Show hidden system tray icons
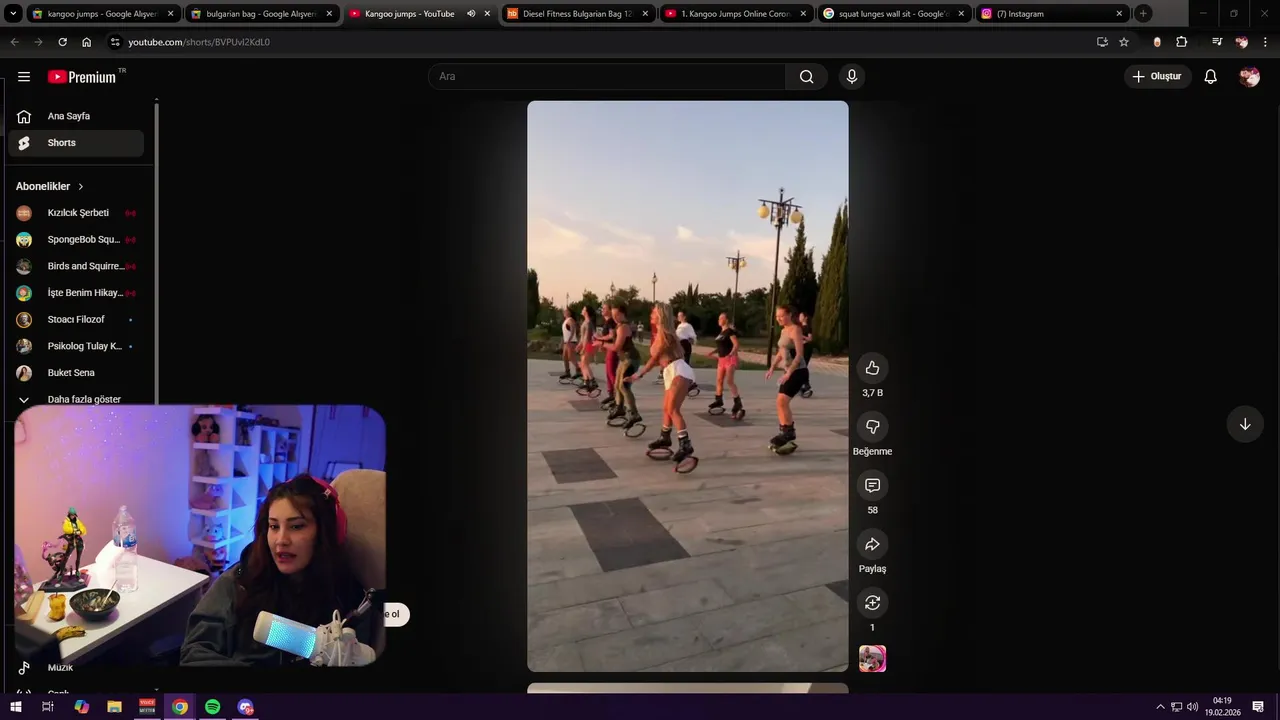1280x720 pixels. tap(1160, 707)
